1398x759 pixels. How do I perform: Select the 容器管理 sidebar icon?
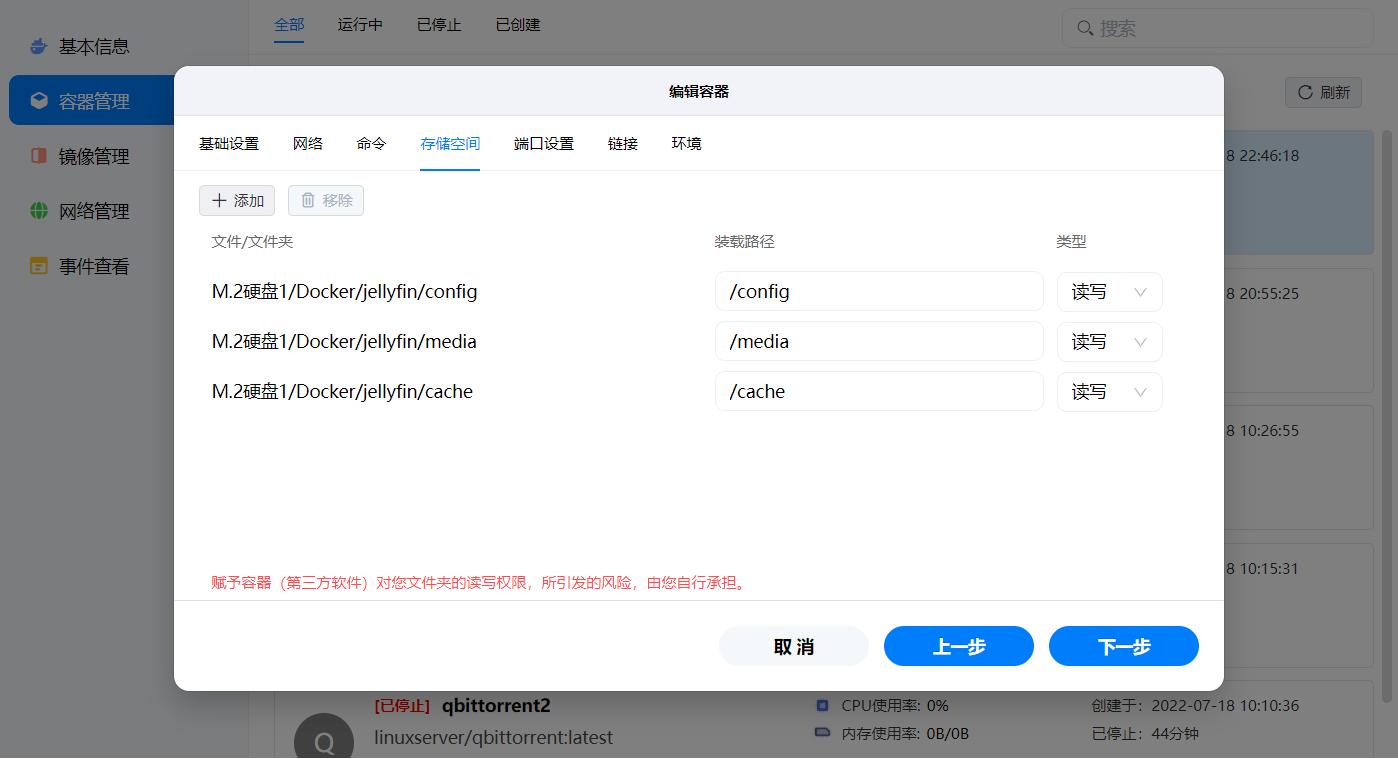(39, 100)
